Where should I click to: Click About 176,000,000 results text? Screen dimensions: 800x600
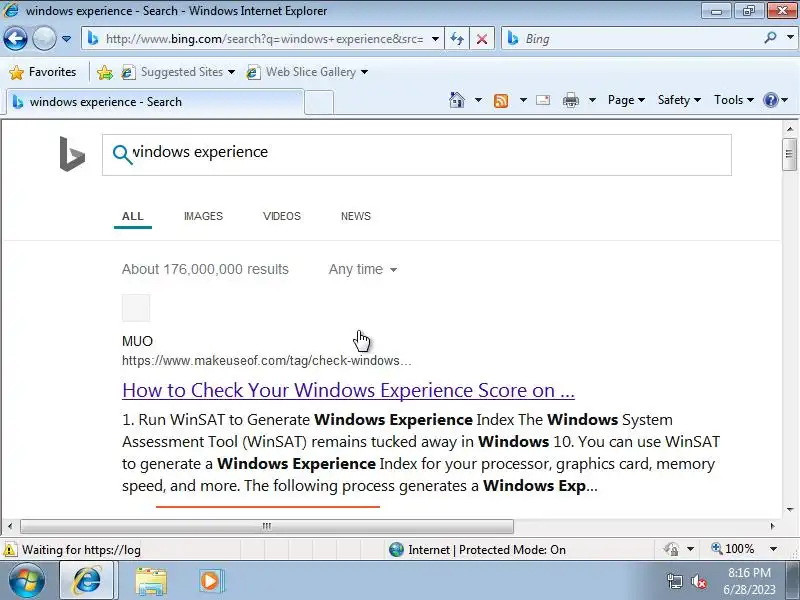(205, 269)
